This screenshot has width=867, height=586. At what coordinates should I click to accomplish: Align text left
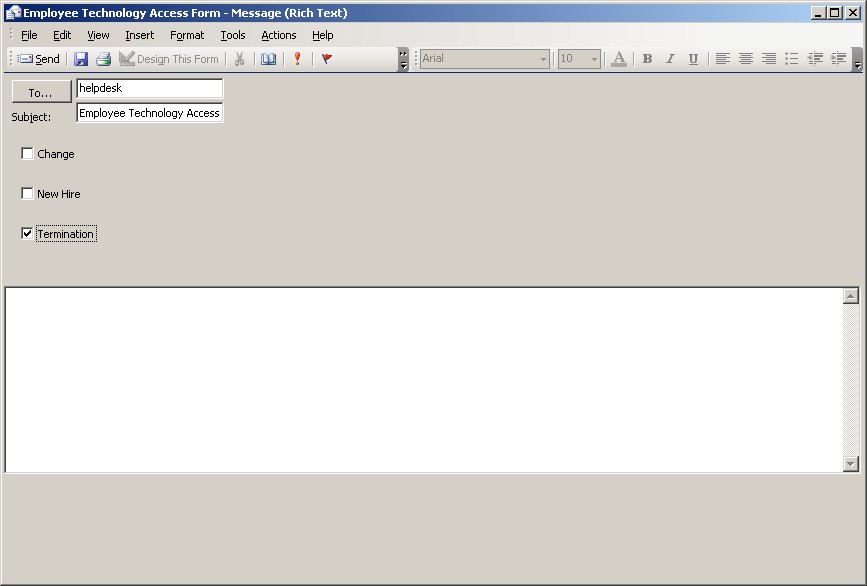point(723,59)
